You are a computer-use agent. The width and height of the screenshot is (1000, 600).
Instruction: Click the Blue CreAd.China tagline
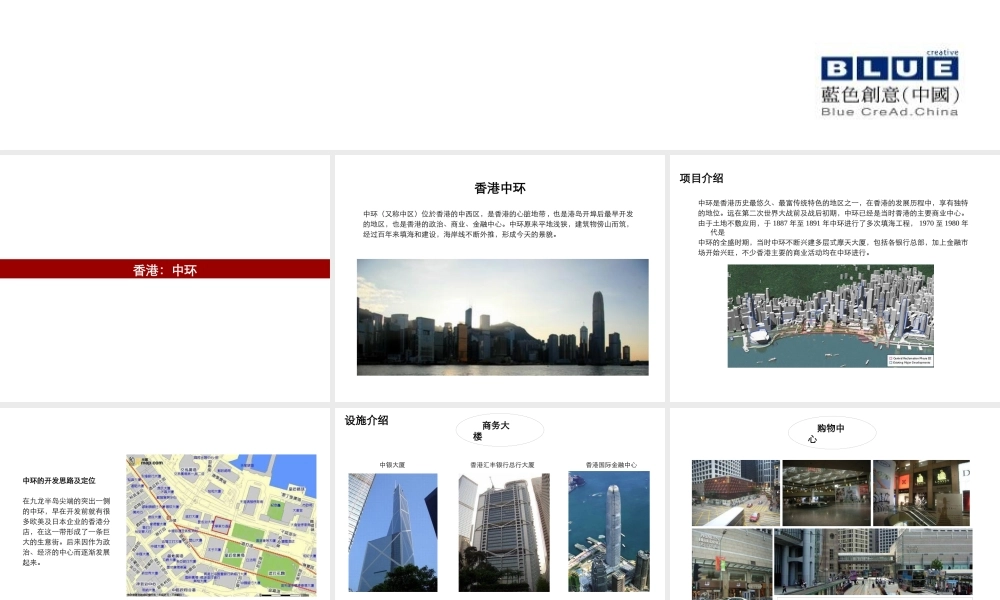click(890, 112)
